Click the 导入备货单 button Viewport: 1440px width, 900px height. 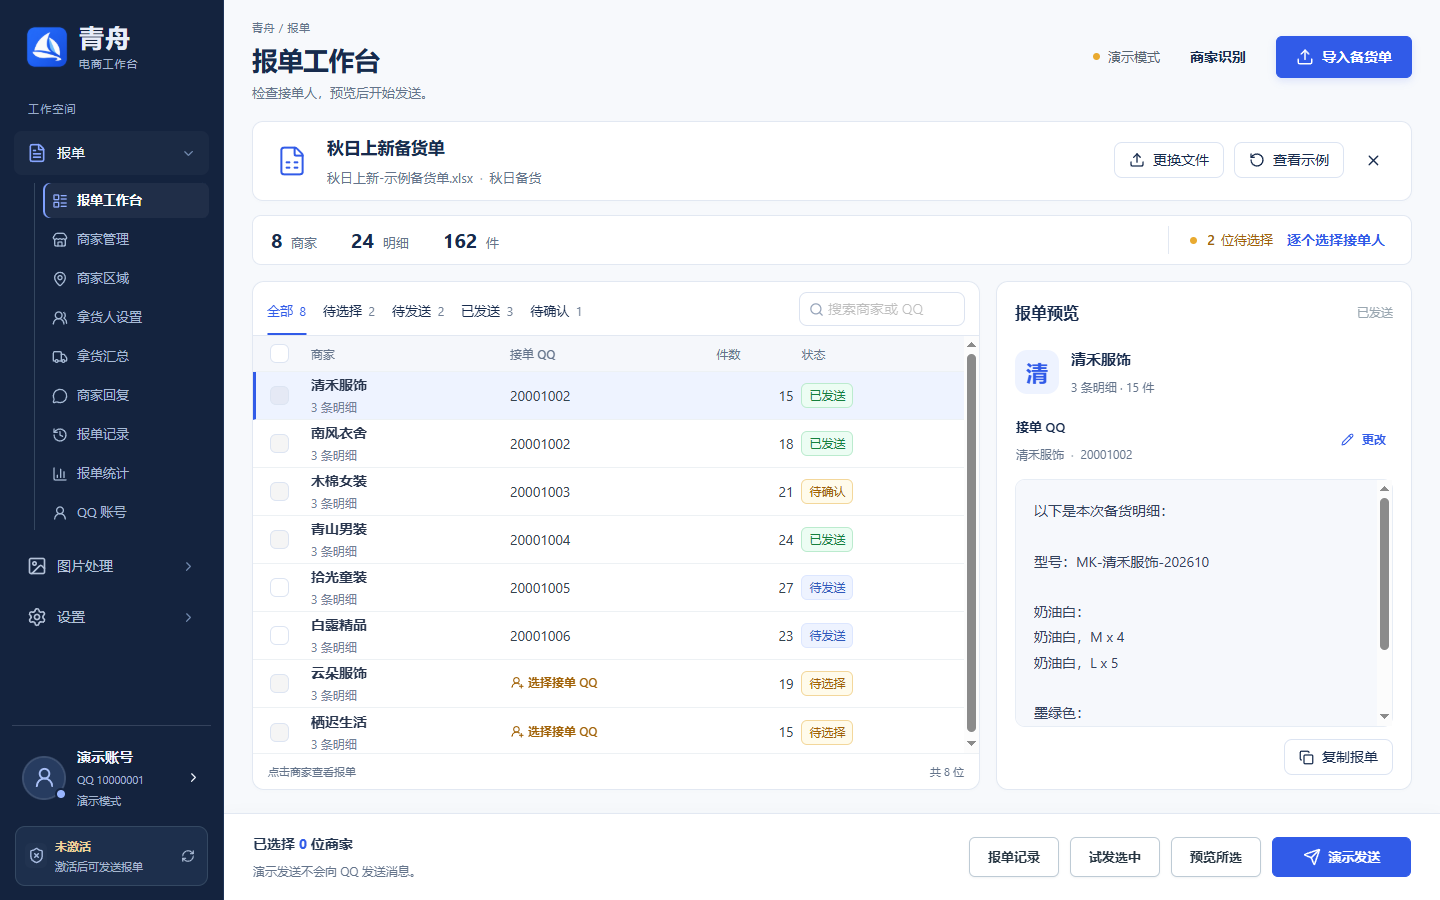pyautogui.click(x=1343, y=57)
